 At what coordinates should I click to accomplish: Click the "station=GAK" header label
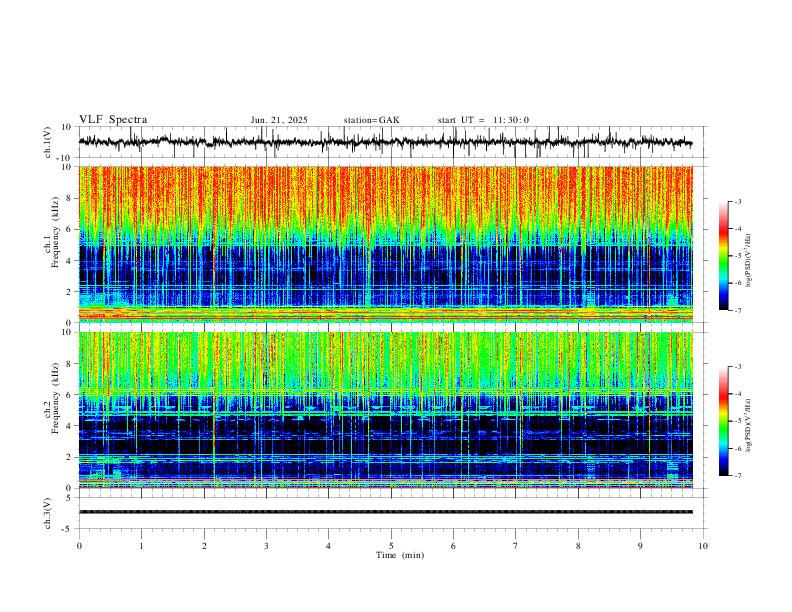371,120
